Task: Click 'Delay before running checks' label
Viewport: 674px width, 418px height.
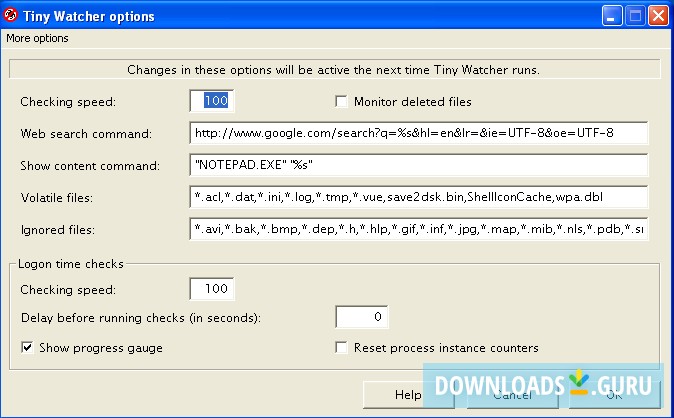Action: [x=141, y=318]
